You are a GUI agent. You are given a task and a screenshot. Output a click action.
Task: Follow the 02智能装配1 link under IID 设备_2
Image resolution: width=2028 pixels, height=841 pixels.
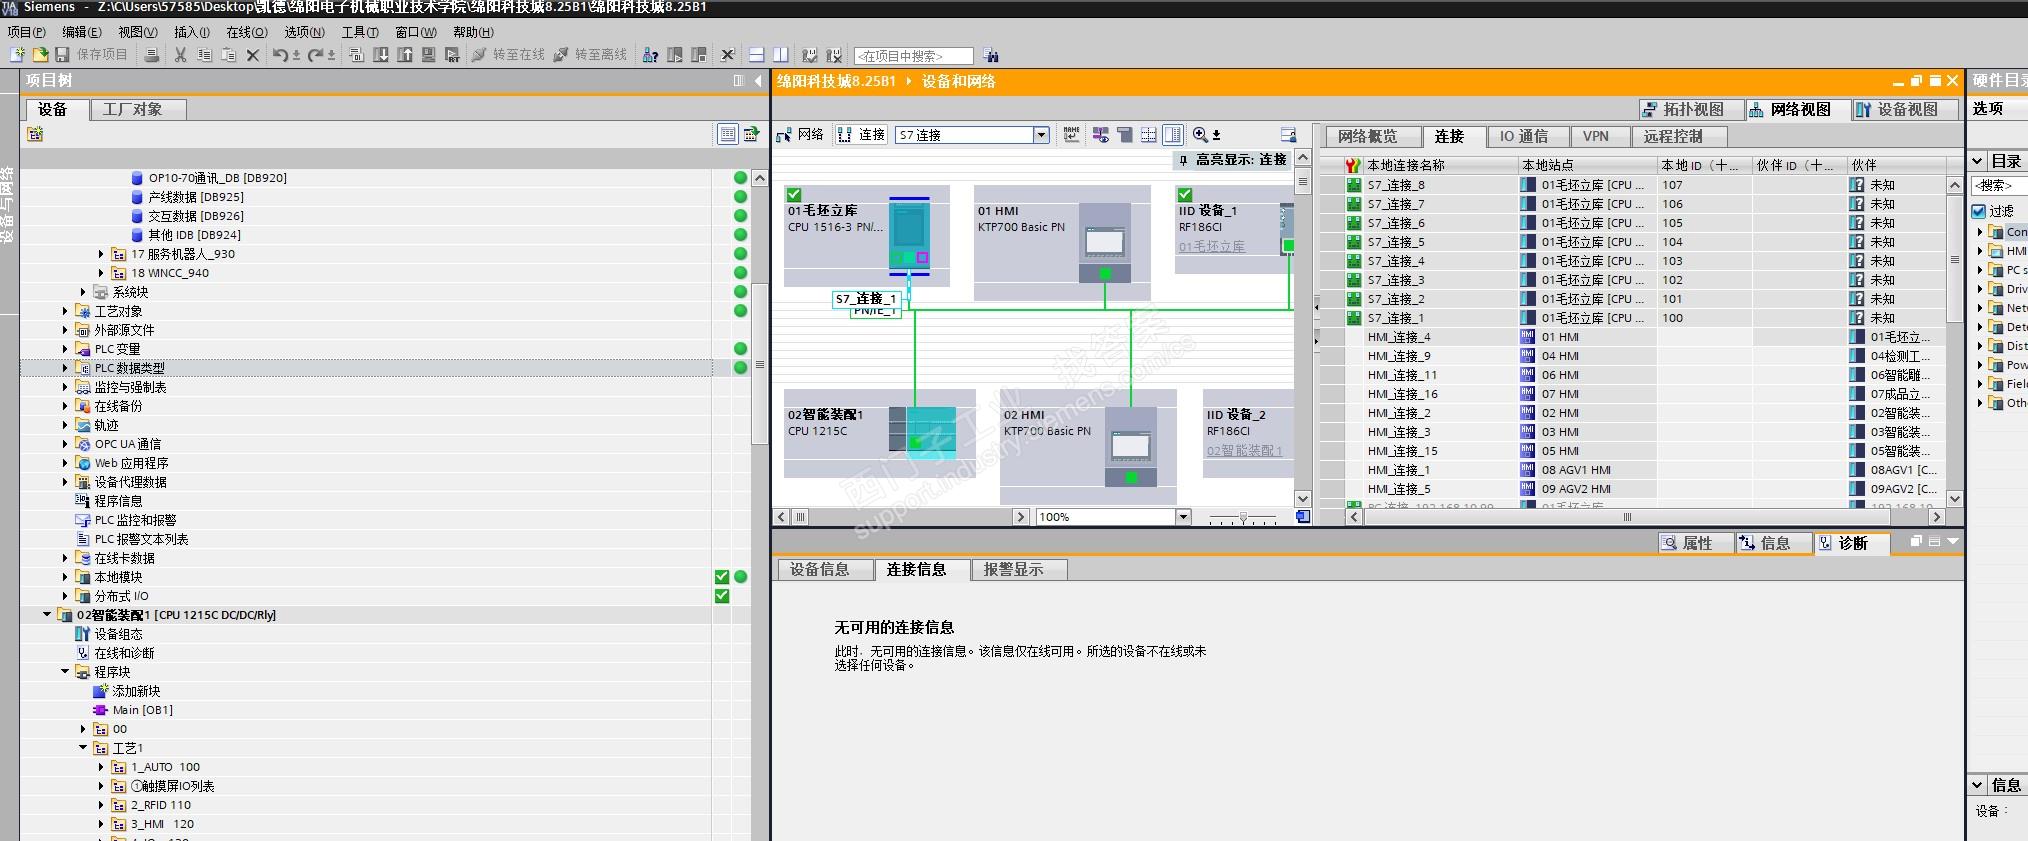coord(1244,451)
